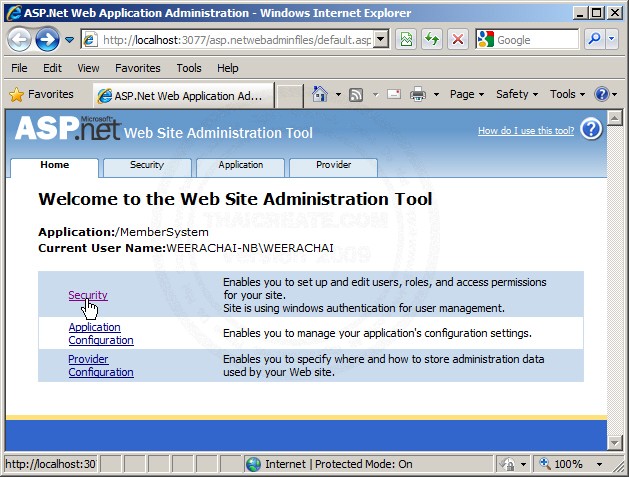Open Favorites center with star button
The height and width of the screenshot is (477, 629).
click(41, 94)
